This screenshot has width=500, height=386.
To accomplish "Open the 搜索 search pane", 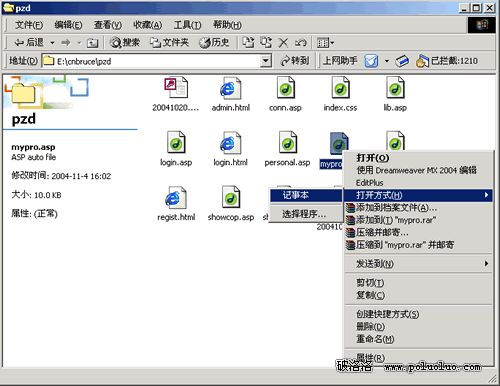I will (125, 43).
